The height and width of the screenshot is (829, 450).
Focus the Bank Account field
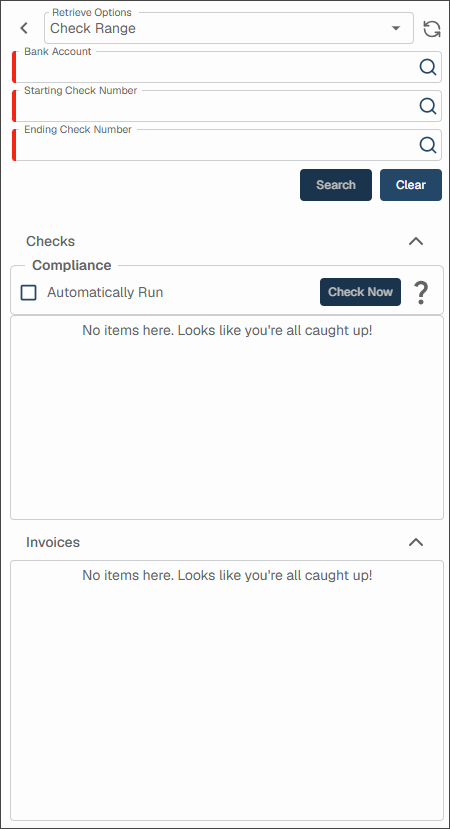pos(227,67)
